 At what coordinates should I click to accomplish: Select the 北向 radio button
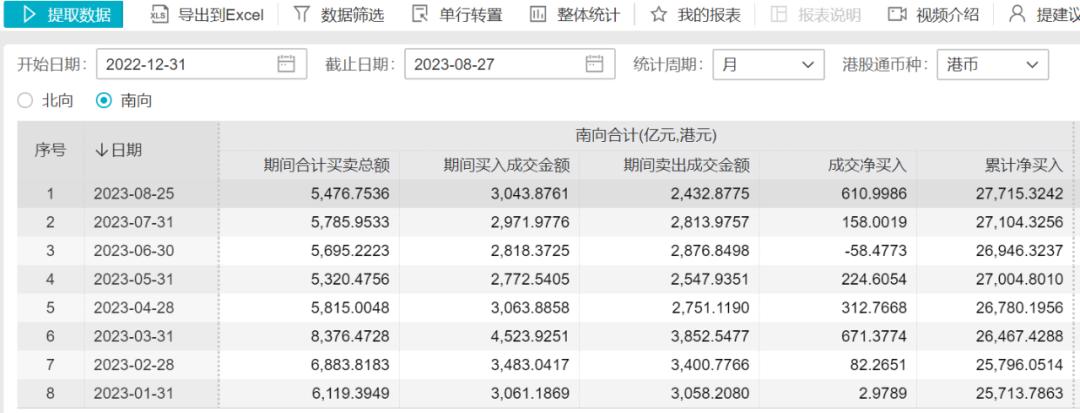point(27,101)
